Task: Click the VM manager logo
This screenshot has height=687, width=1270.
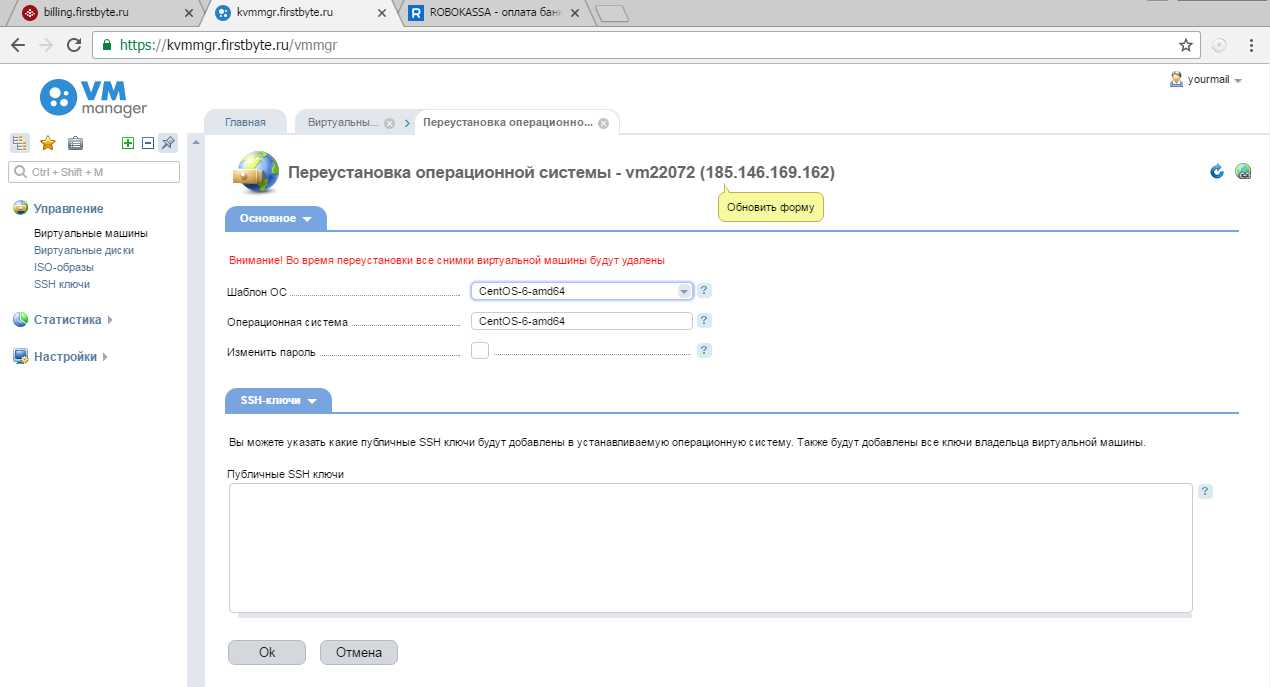Action: coord(93,98)
